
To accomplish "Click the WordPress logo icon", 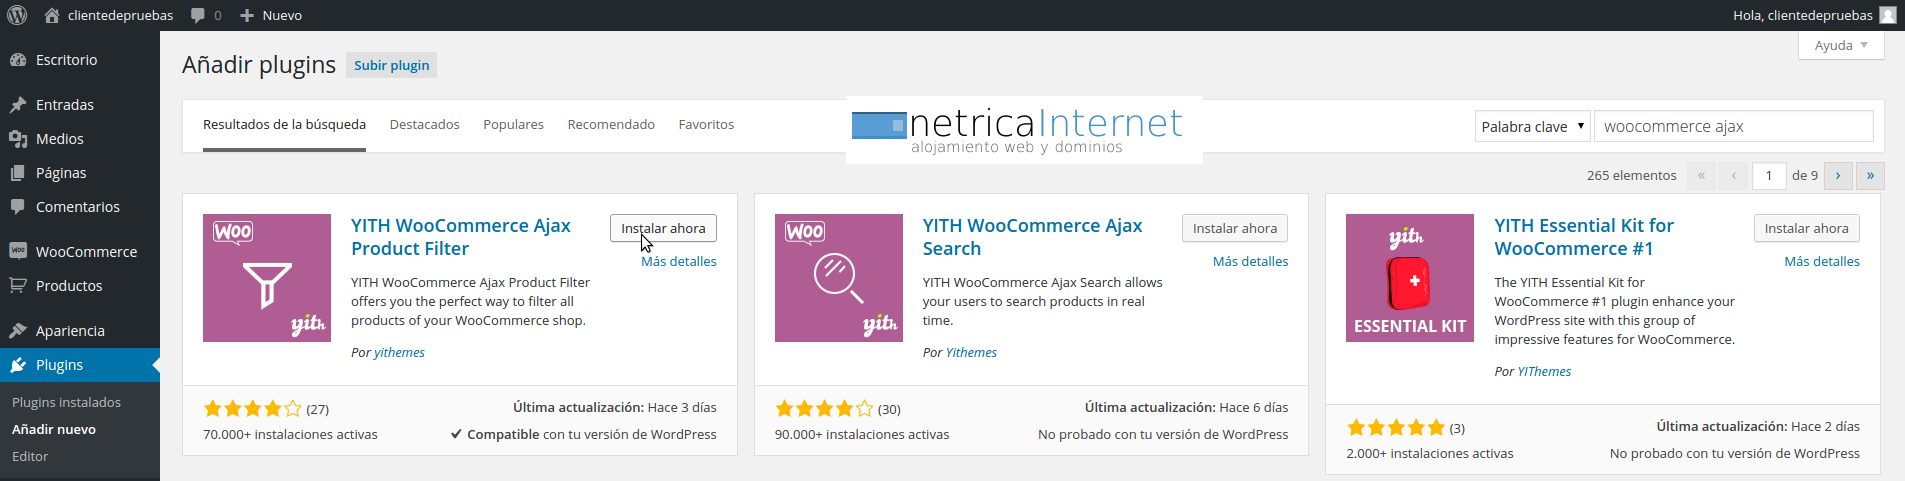I will click(17, 15).
